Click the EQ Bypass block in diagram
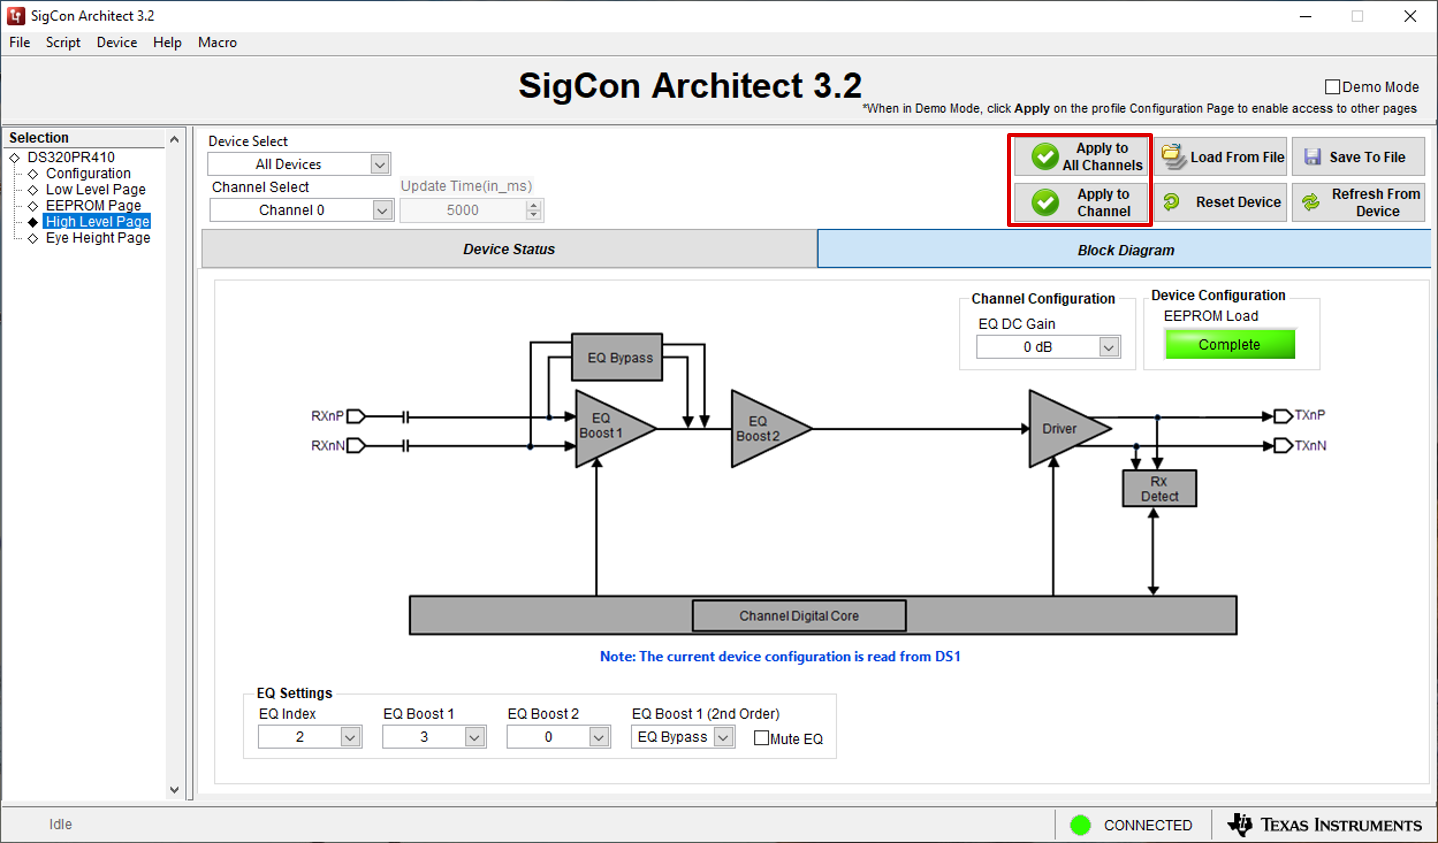 [618, 357]
